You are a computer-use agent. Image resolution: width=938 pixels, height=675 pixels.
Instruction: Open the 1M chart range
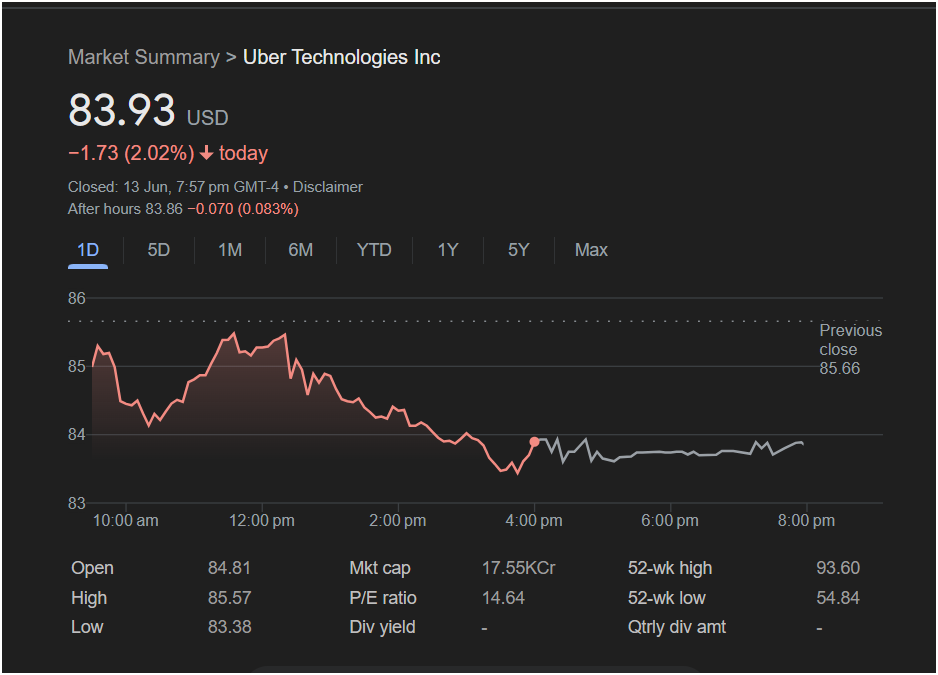(x=230, y=250)
